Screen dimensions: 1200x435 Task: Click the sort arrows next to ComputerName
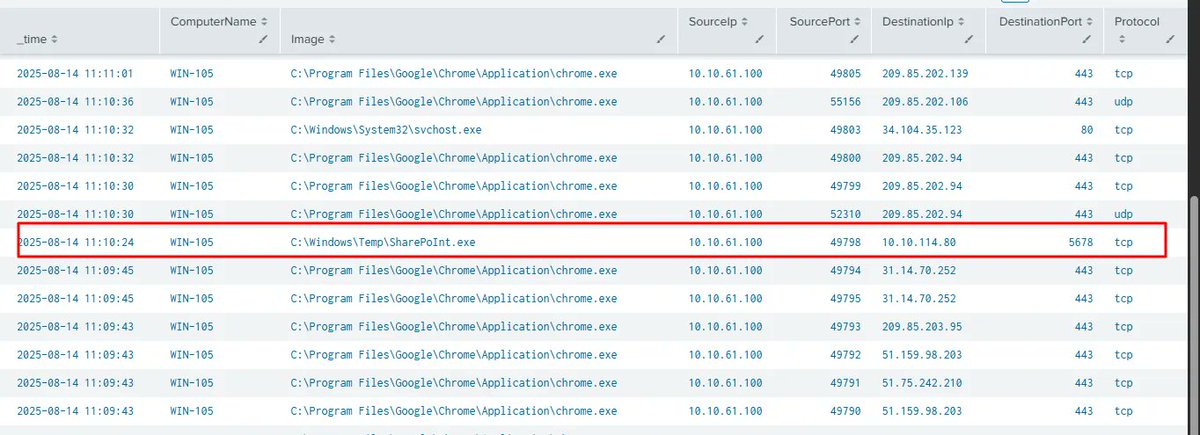(264, 21)
